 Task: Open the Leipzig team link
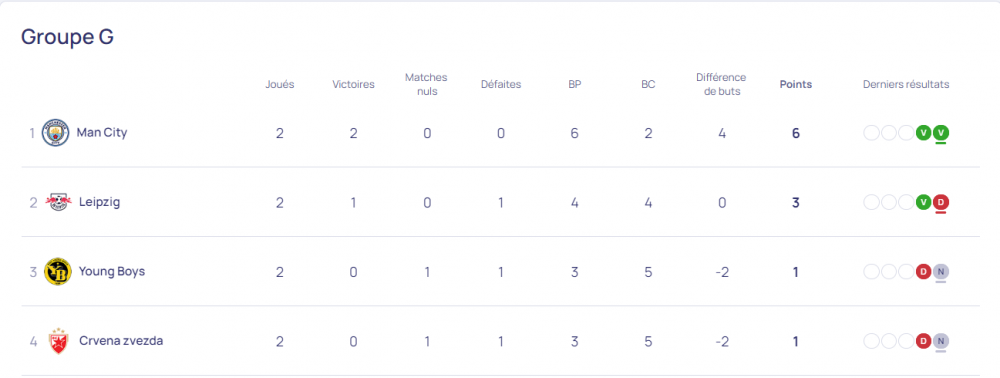point(99,202)
